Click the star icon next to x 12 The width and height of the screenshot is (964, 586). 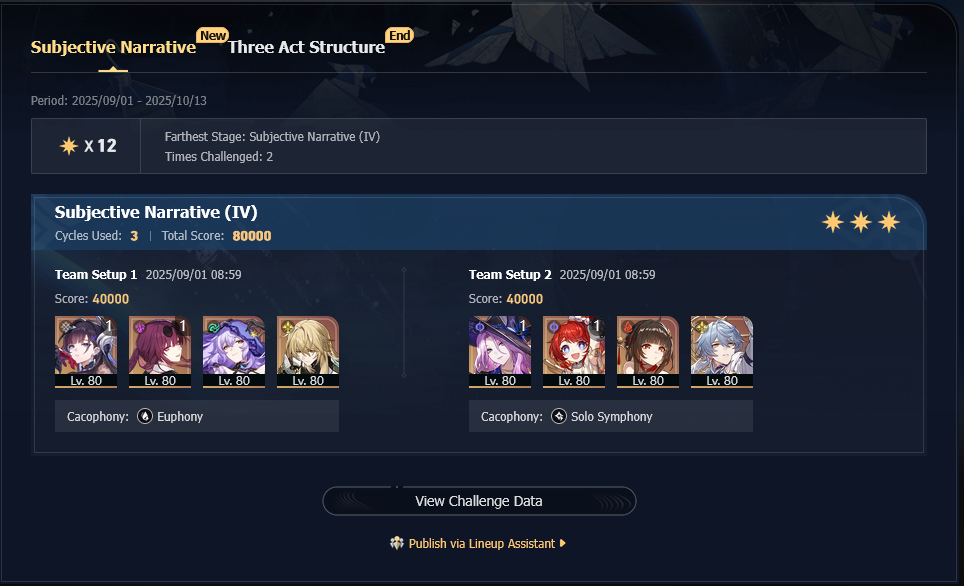pos(69,146)
